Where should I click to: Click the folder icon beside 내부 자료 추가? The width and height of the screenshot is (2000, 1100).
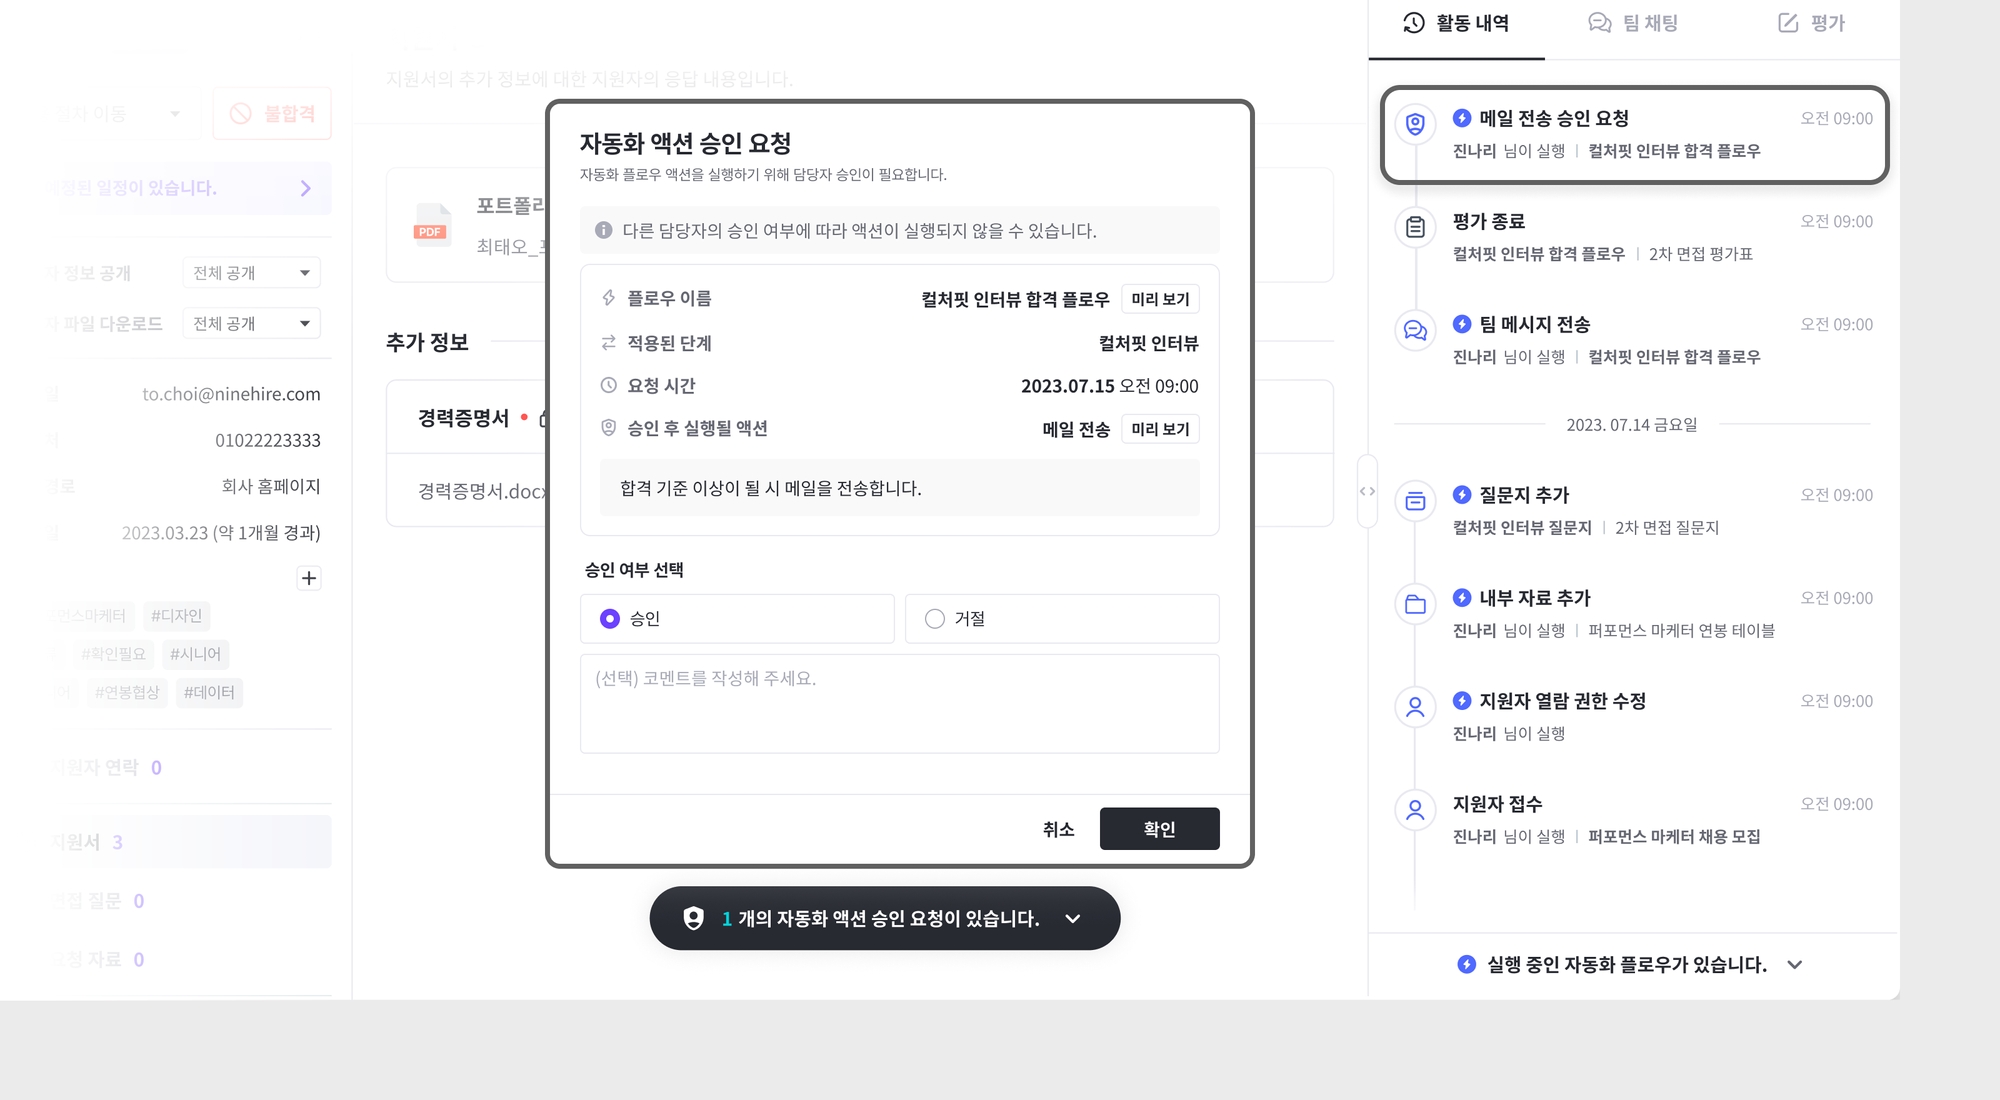[1415, 604]
